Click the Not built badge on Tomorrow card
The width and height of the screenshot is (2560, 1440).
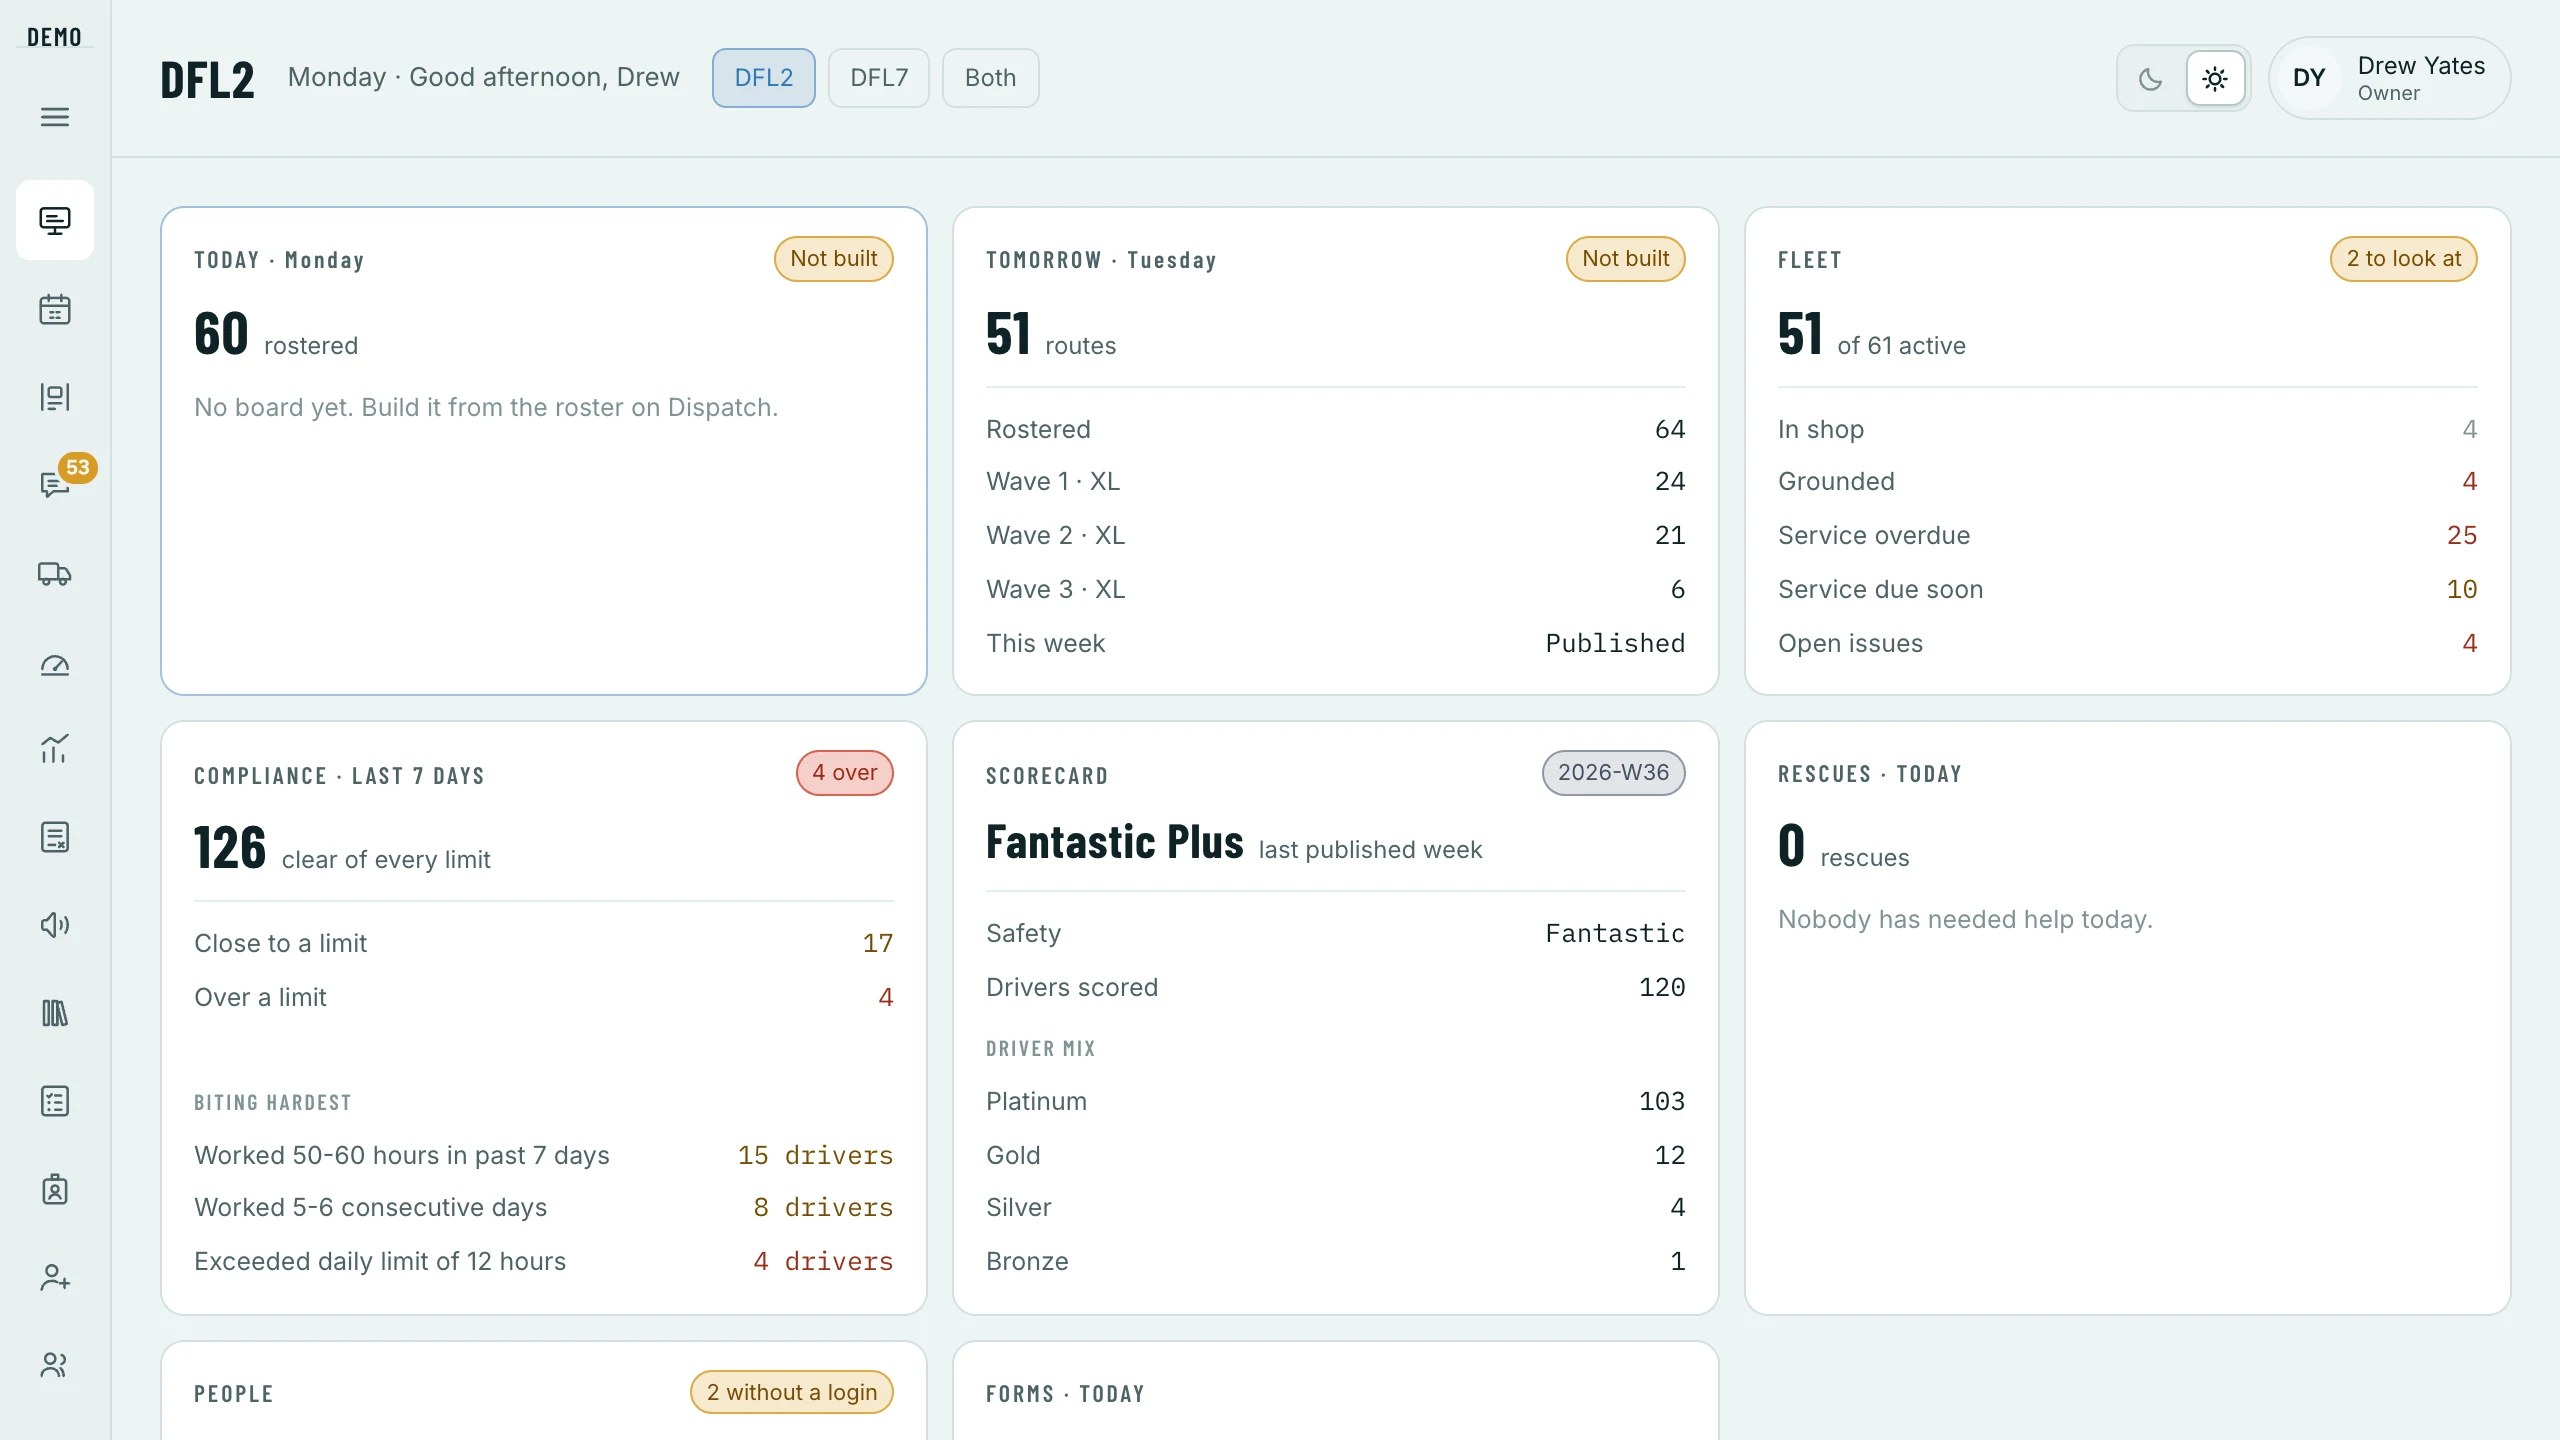click(1626, 259)
